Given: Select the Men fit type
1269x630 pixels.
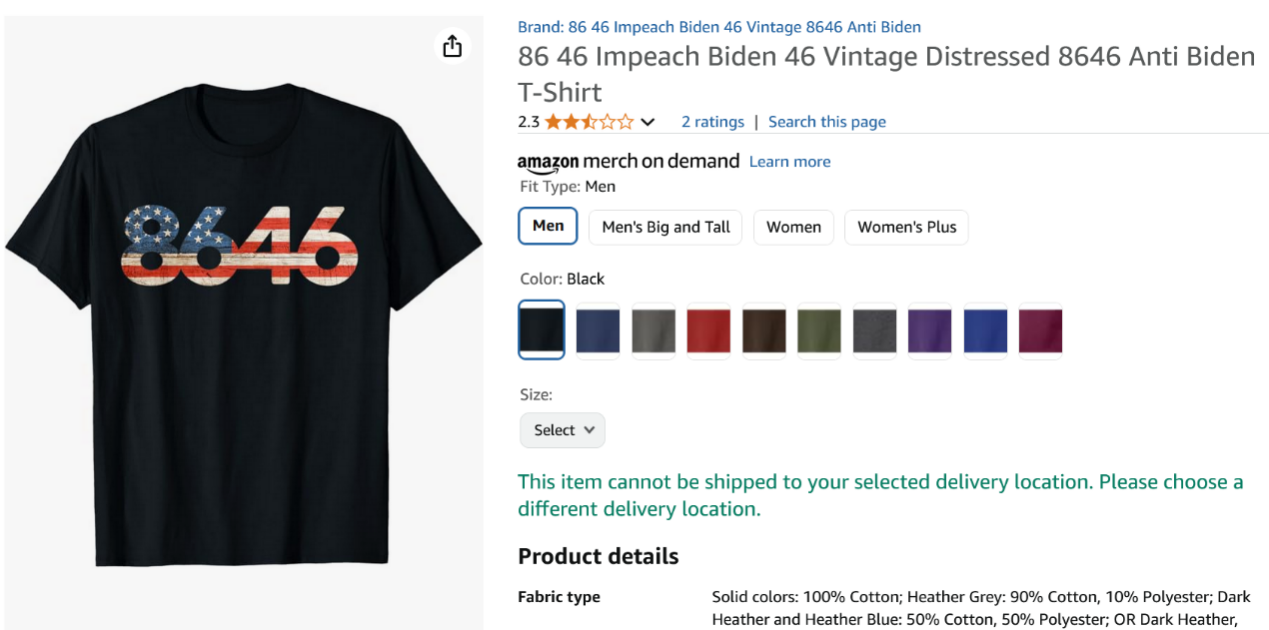Looking at the screenshot, I should tap(548, 226).
